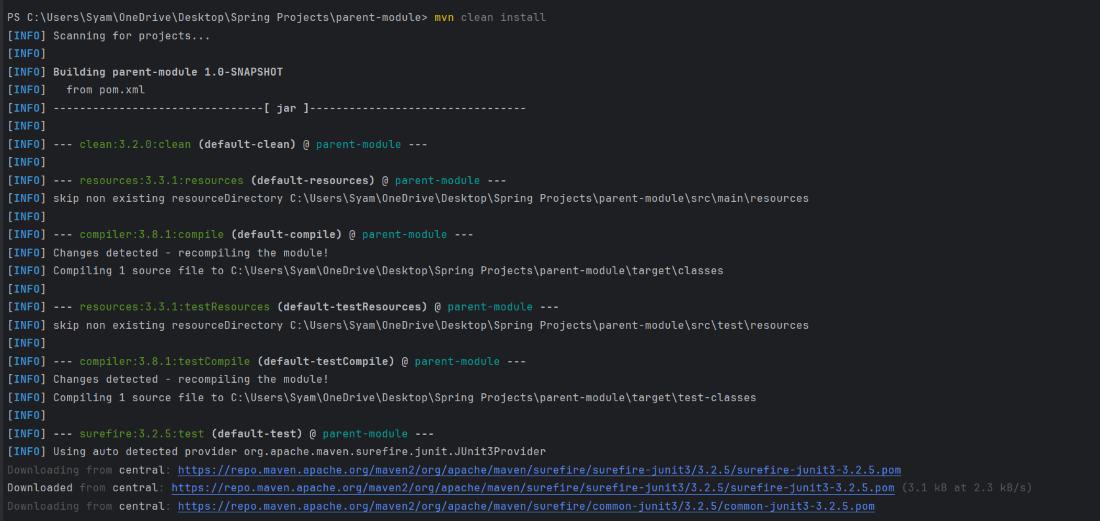Open the Downloaded surefire-junit3 pom link

click(532, 488)
